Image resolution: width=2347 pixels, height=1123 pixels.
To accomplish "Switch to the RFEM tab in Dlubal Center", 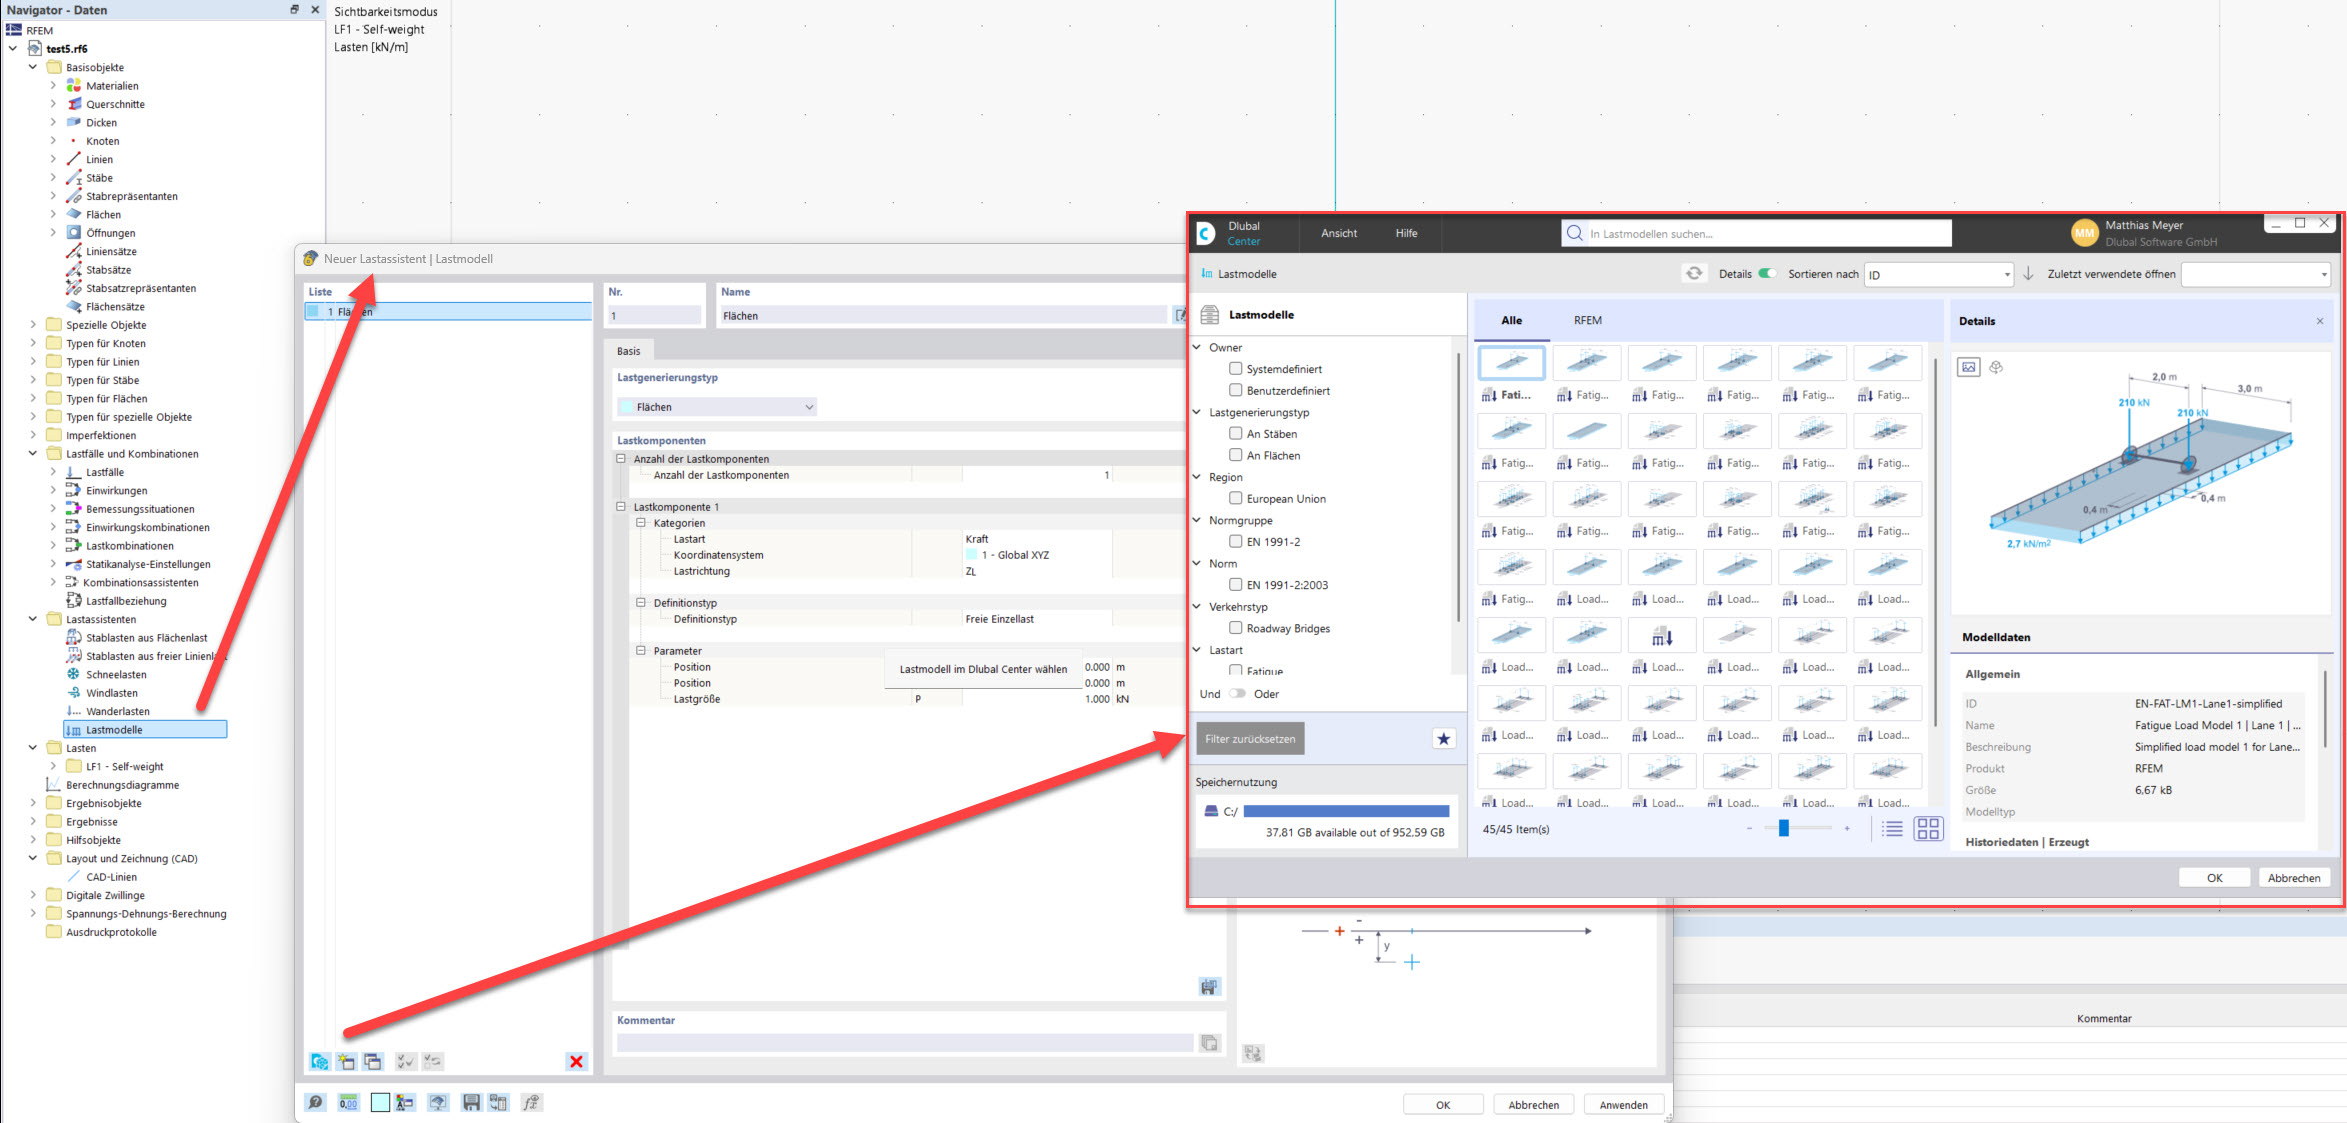I will (x=1587, y=320).
